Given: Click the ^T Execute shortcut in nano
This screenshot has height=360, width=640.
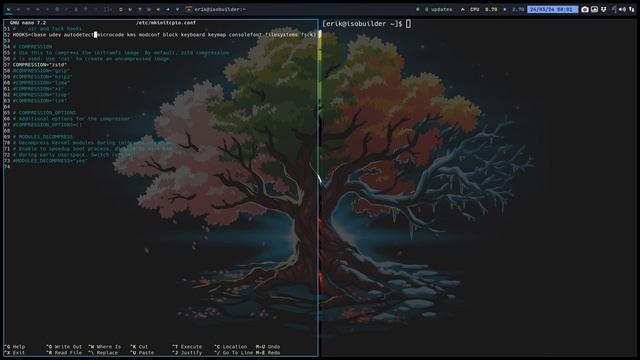Looking at the screenshot, I should tap(187, 347).
